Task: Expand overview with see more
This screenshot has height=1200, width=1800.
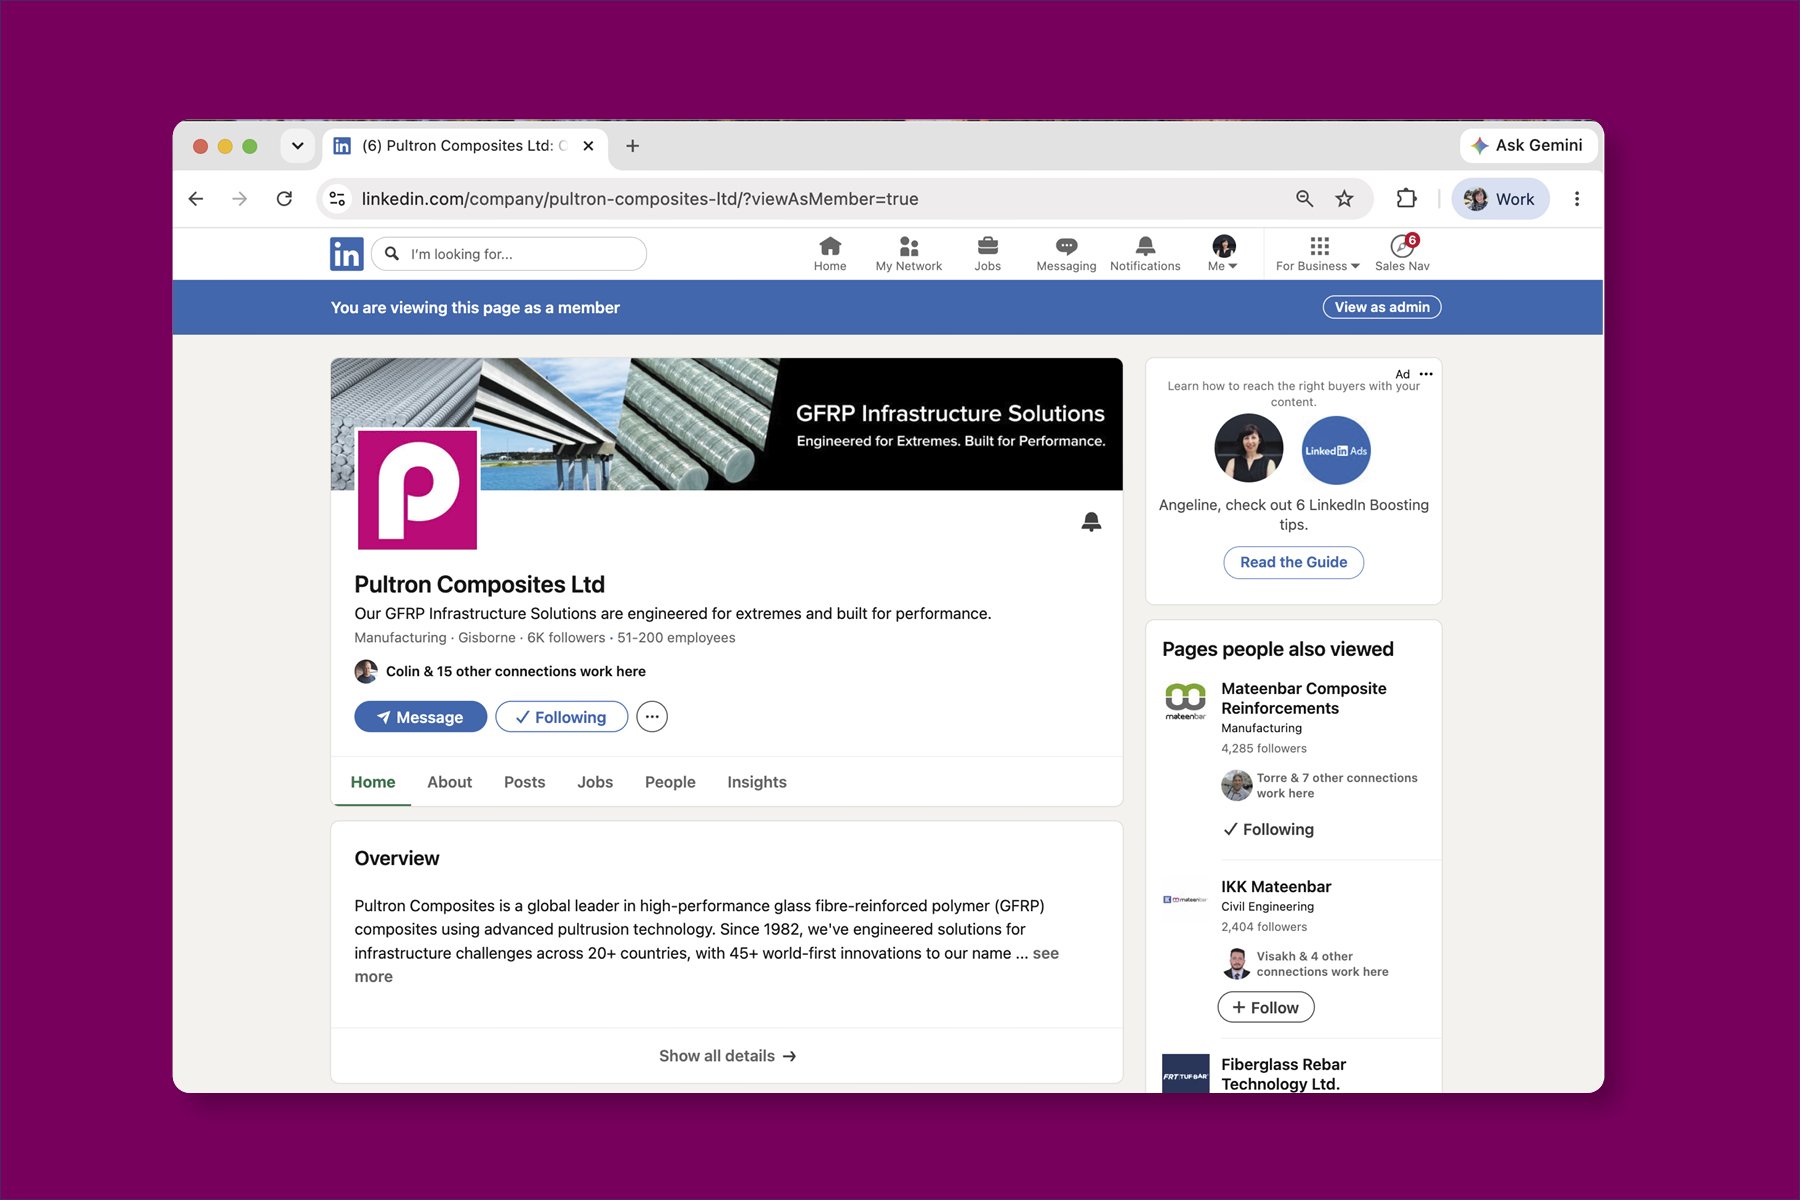Action: [x=1045, y=953]
